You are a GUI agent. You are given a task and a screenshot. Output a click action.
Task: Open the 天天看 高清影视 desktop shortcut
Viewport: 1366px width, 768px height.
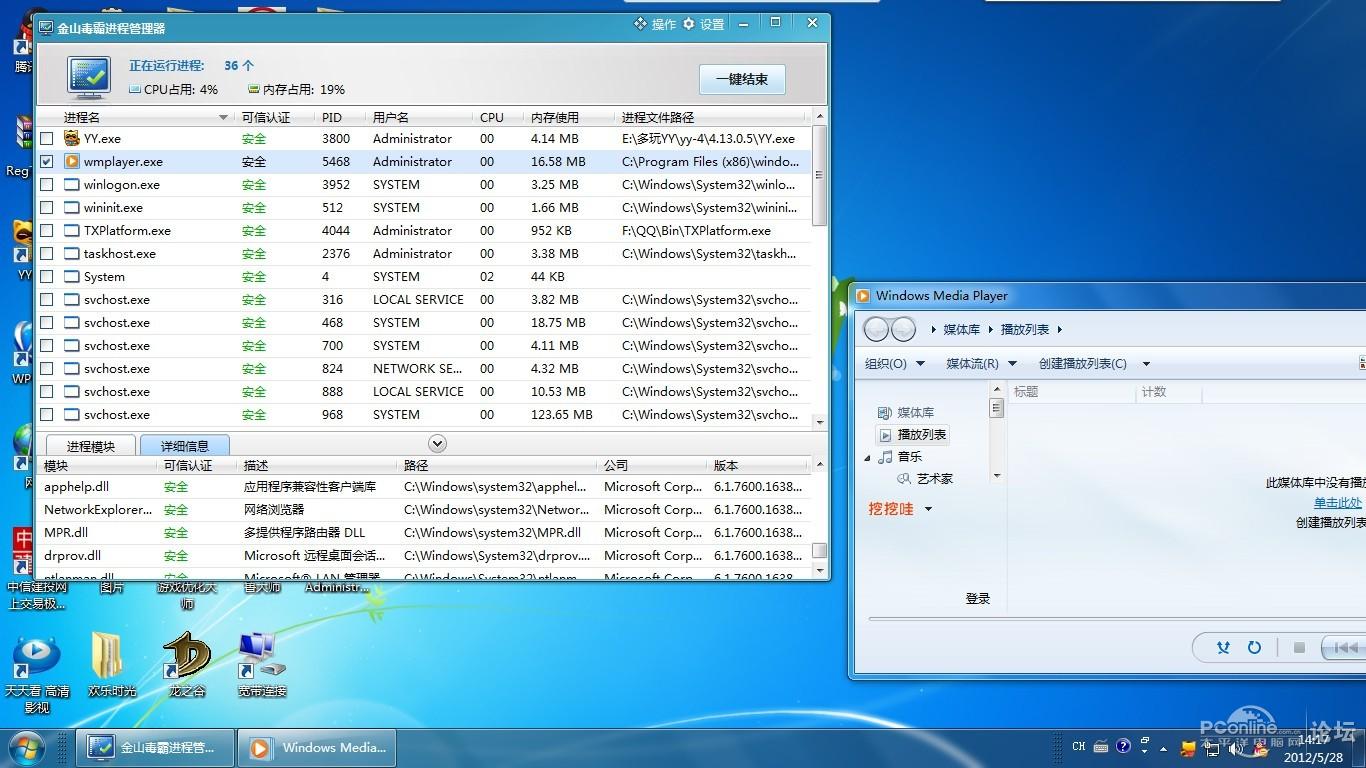coord(37,675)
